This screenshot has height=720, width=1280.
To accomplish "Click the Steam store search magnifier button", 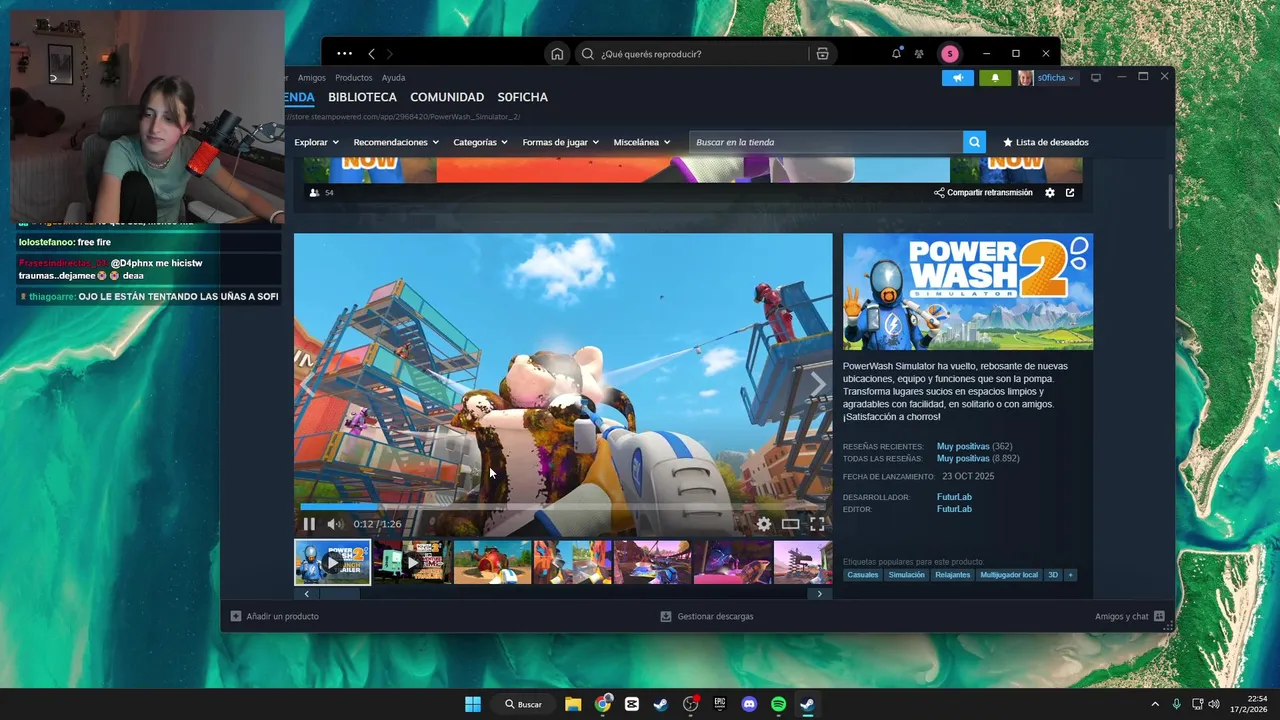I will click(974, 142).
